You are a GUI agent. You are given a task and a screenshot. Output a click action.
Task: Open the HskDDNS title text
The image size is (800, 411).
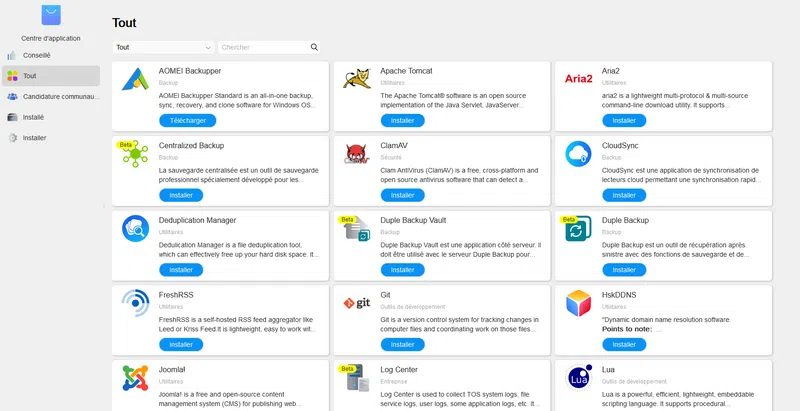tap(619, 295)
